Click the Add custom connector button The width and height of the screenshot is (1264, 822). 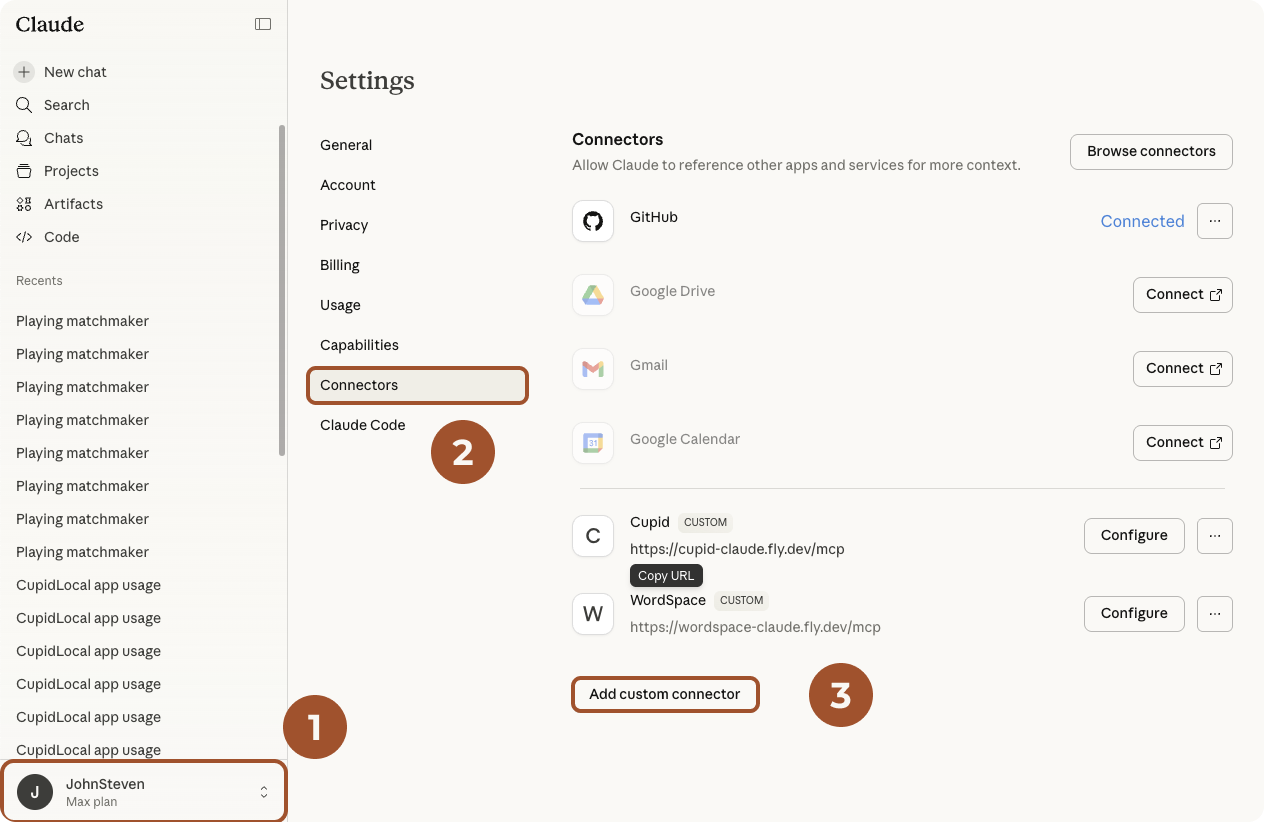click(665, 694)
